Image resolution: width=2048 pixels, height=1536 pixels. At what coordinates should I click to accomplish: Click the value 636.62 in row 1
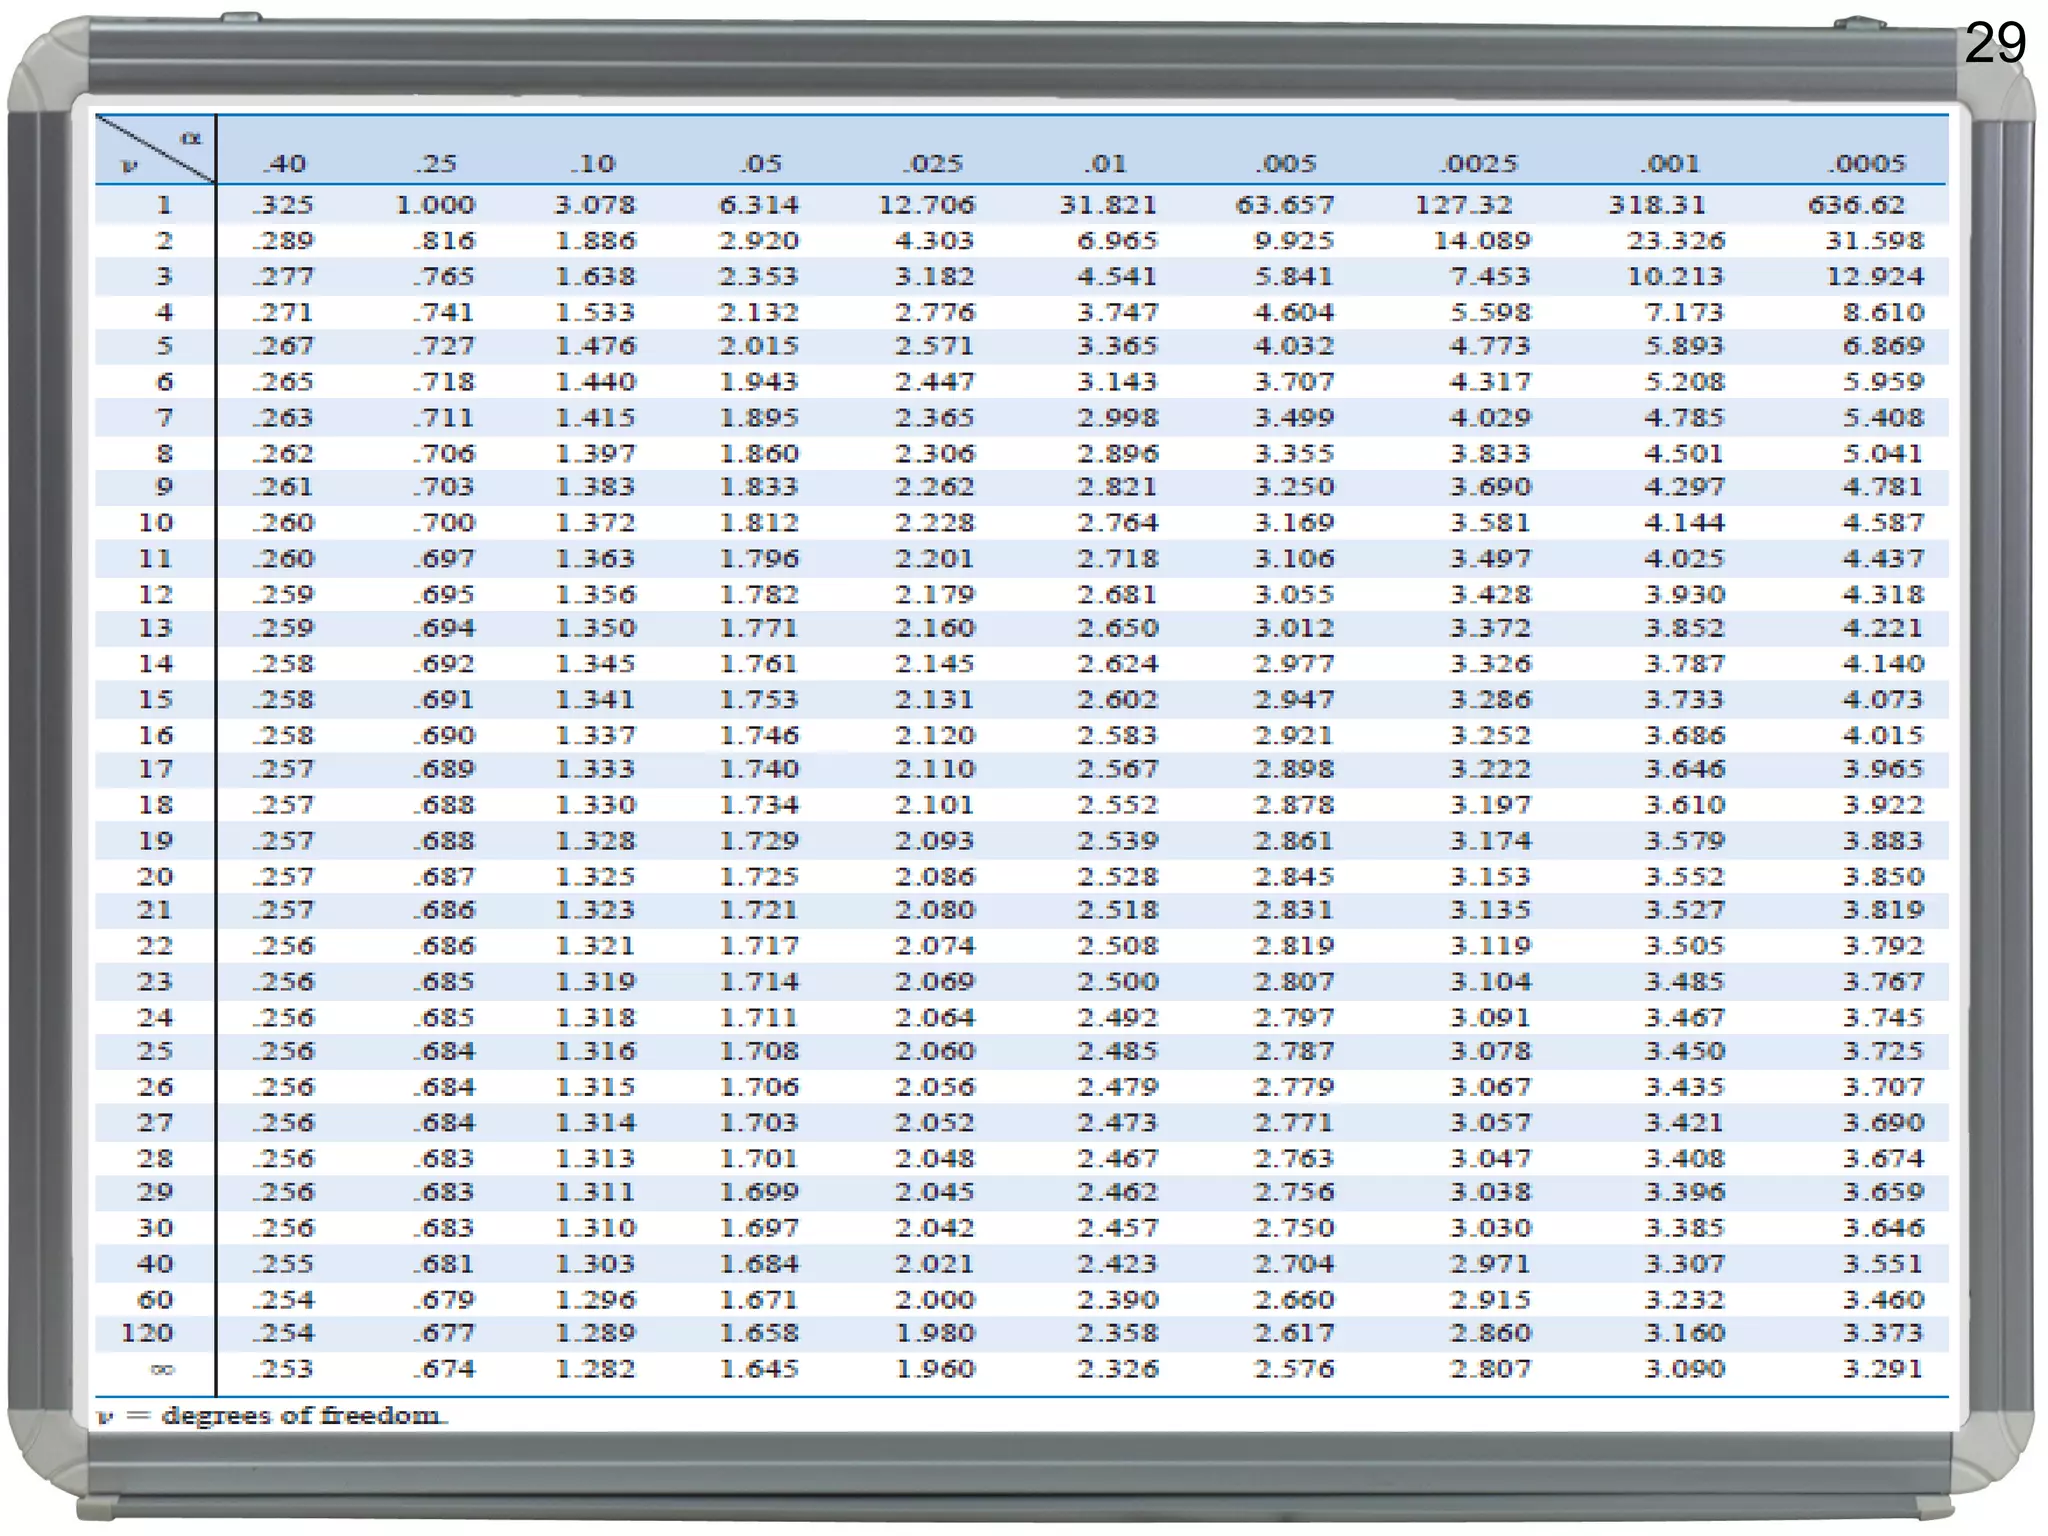click(1856, 205)
